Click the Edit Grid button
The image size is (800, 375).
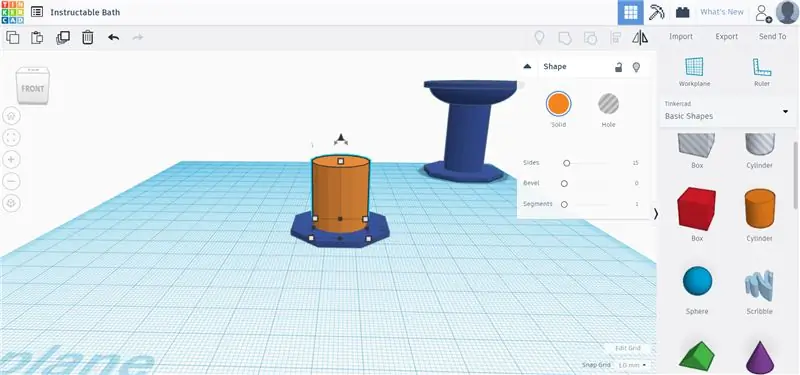coord(628,348)
